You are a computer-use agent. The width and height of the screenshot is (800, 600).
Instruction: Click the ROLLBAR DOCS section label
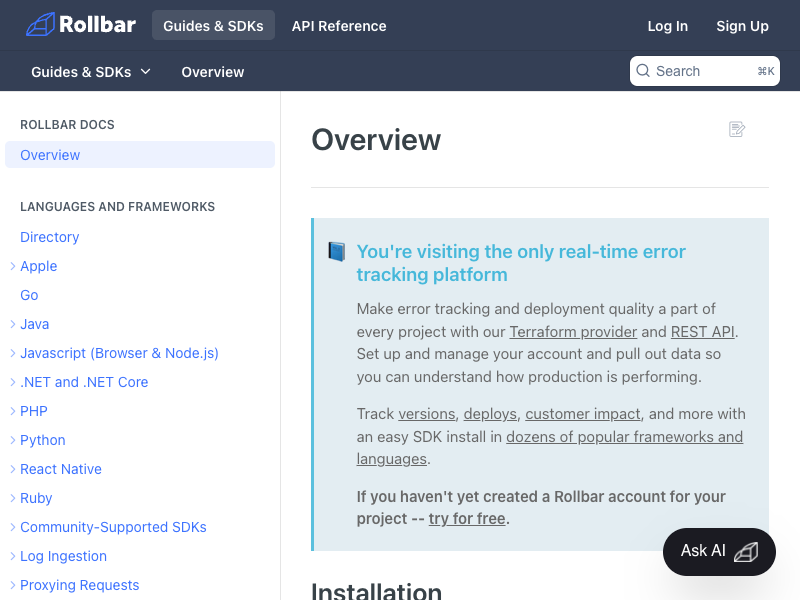(67, 124)
